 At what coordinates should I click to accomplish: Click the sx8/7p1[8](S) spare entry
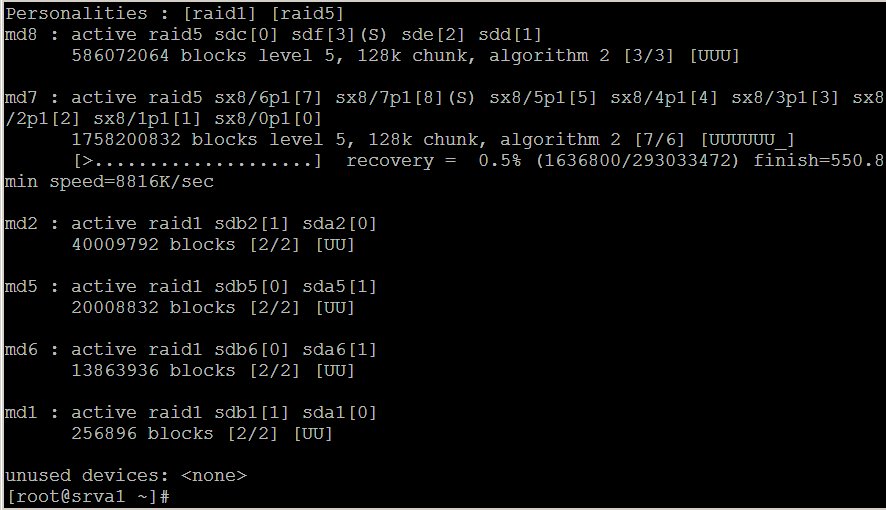(405, 98)
